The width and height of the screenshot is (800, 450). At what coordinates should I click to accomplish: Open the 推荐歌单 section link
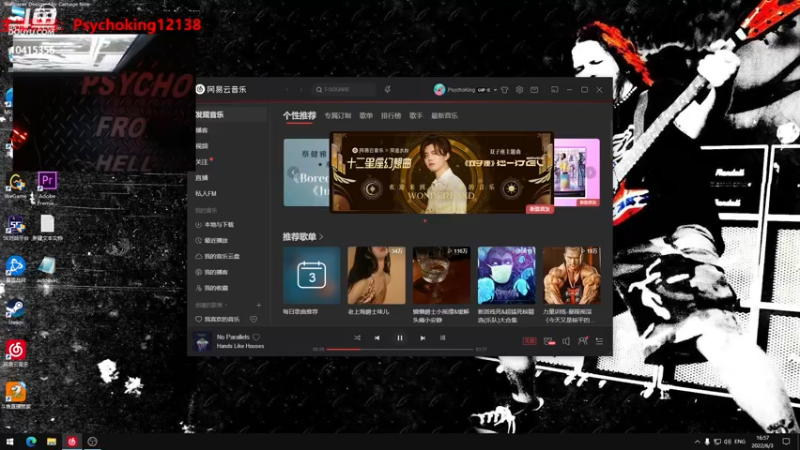click(x=303, y=237)
